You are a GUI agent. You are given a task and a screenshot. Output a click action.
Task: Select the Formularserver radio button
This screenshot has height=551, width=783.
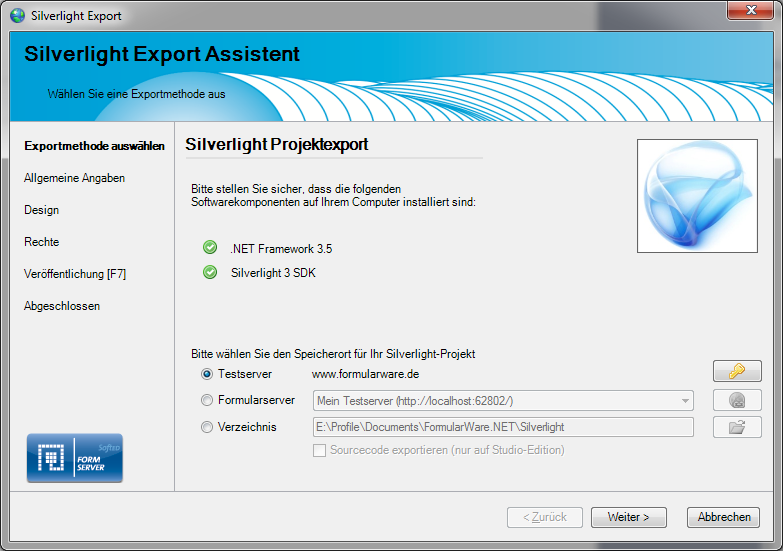coord(207,400)
